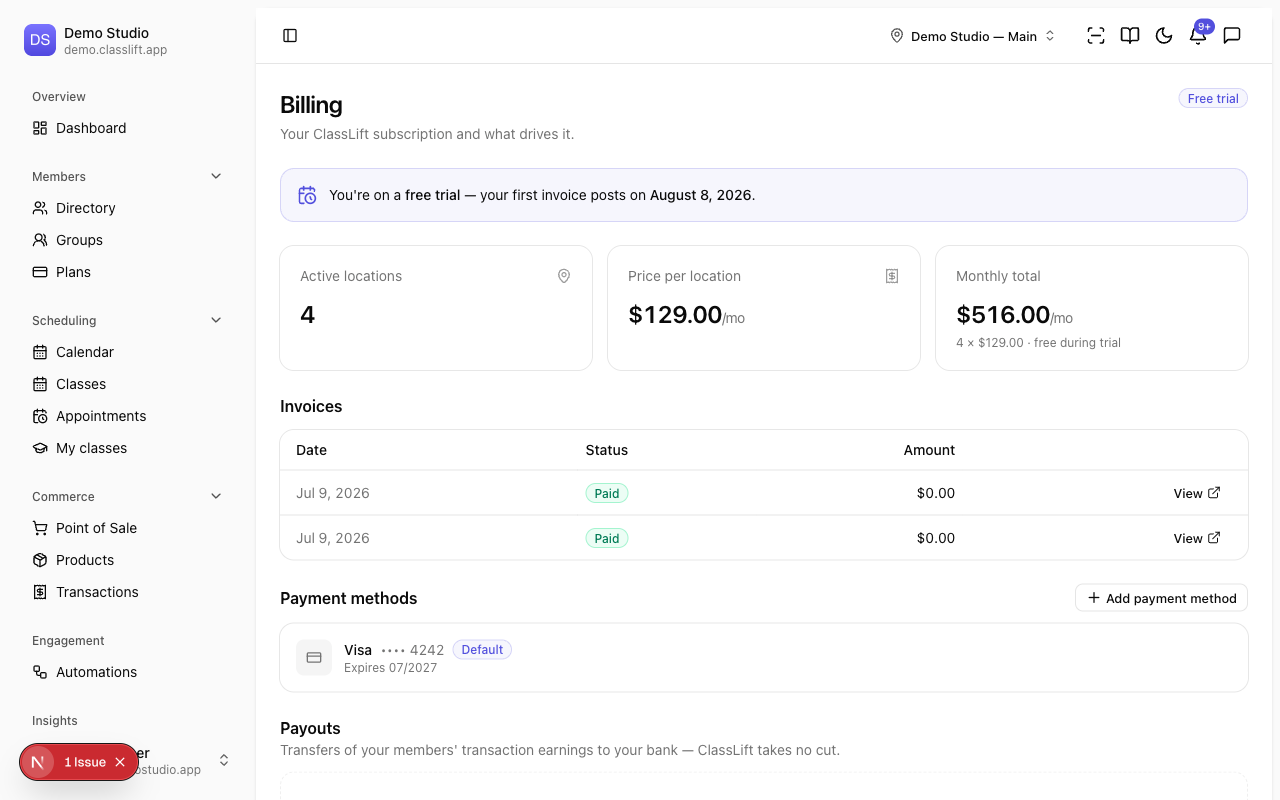Viewport: 1280px width, 800px height.
Task: Collapse the Scheduling section chevron
Action: tap(216, 320)
